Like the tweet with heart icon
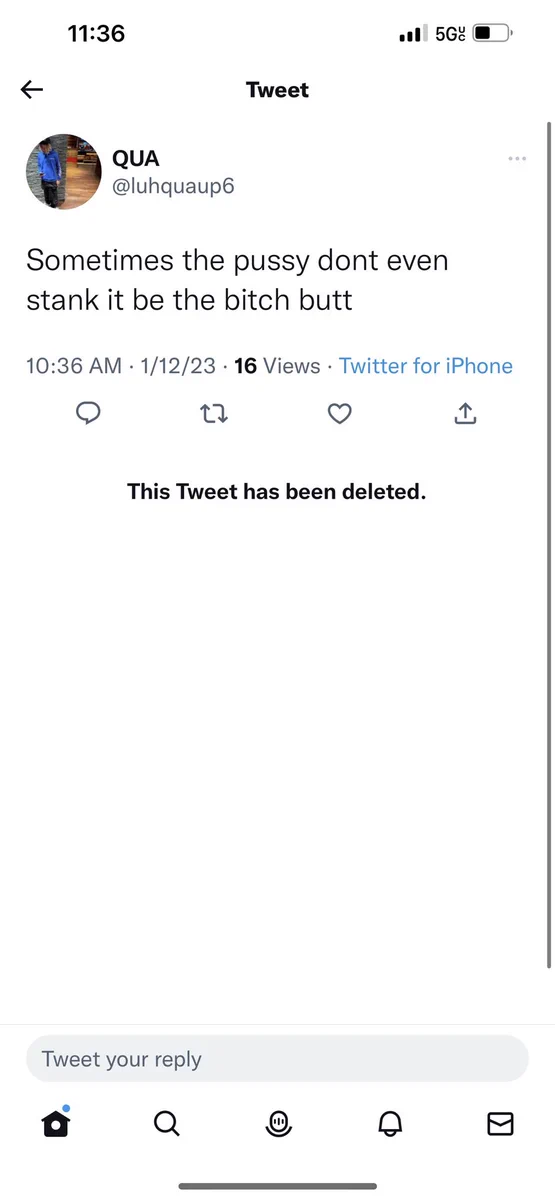555x1200 pixels. [340, 414]
